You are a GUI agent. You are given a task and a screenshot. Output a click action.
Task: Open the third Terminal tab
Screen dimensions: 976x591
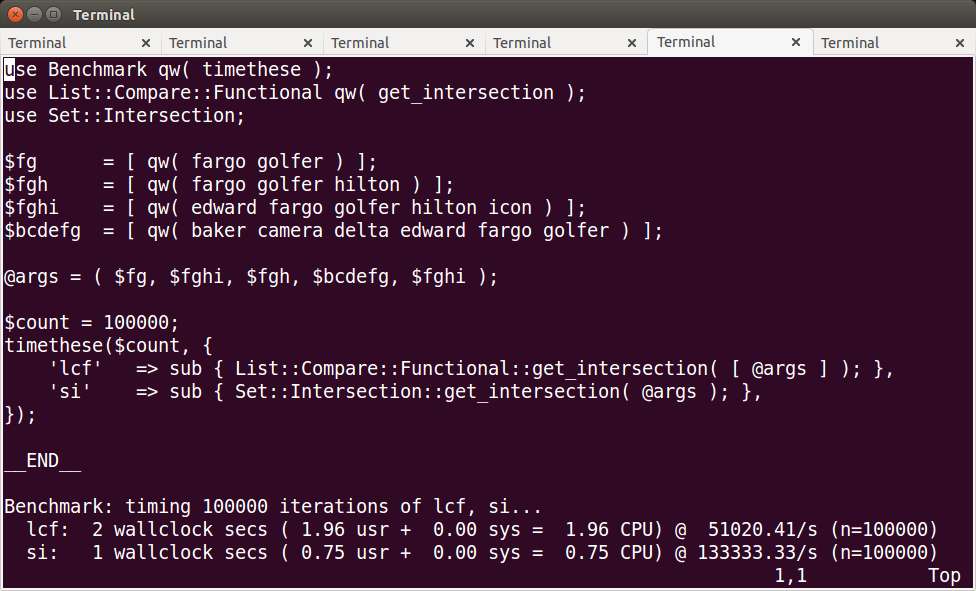360,43
